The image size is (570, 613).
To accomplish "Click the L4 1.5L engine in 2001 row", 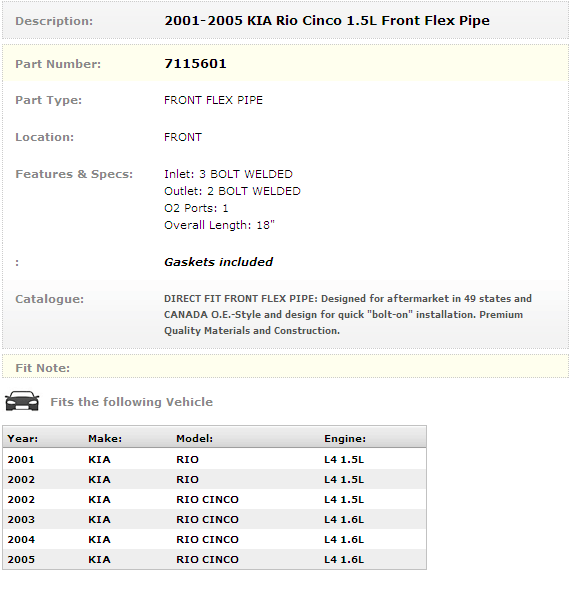I will 344,459.
